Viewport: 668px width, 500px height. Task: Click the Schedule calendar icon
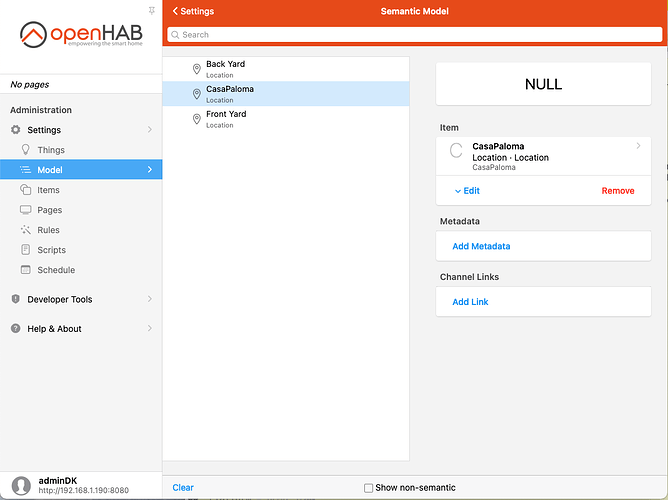point(27,270)
